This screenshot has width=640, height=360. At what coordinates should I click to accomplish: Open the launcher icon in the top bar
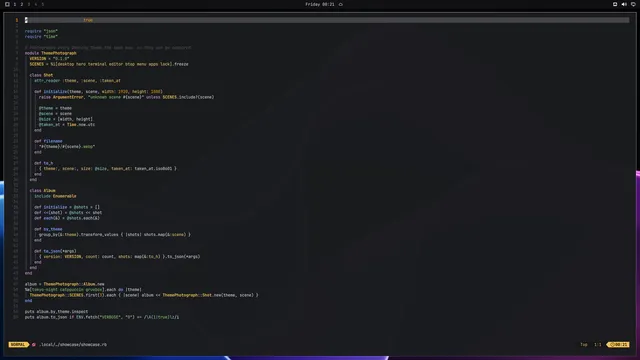click(7, 4)
